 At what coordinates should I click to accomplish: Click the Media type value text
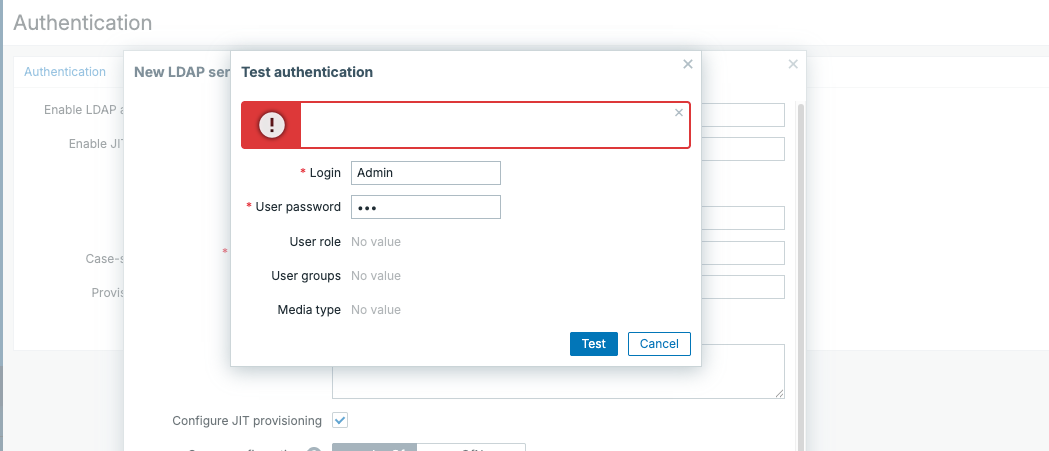coord(376,310)
